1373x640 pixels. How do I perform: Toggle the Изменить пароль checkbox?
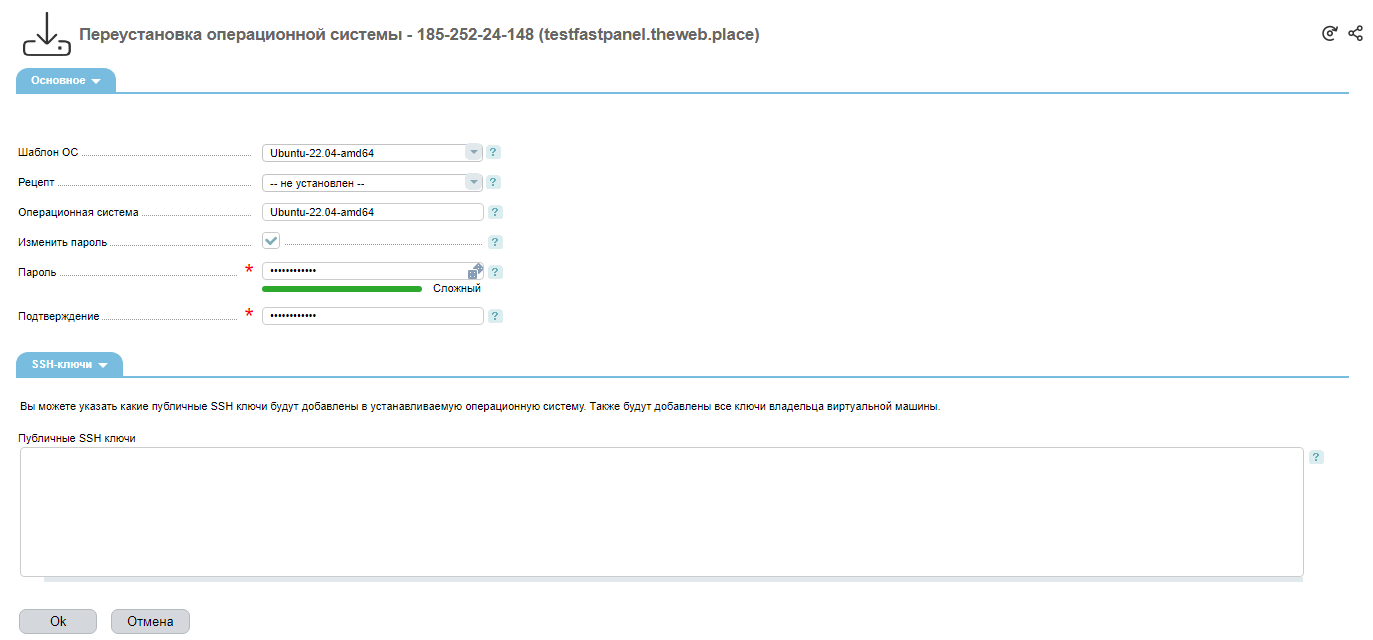point(271,241)
